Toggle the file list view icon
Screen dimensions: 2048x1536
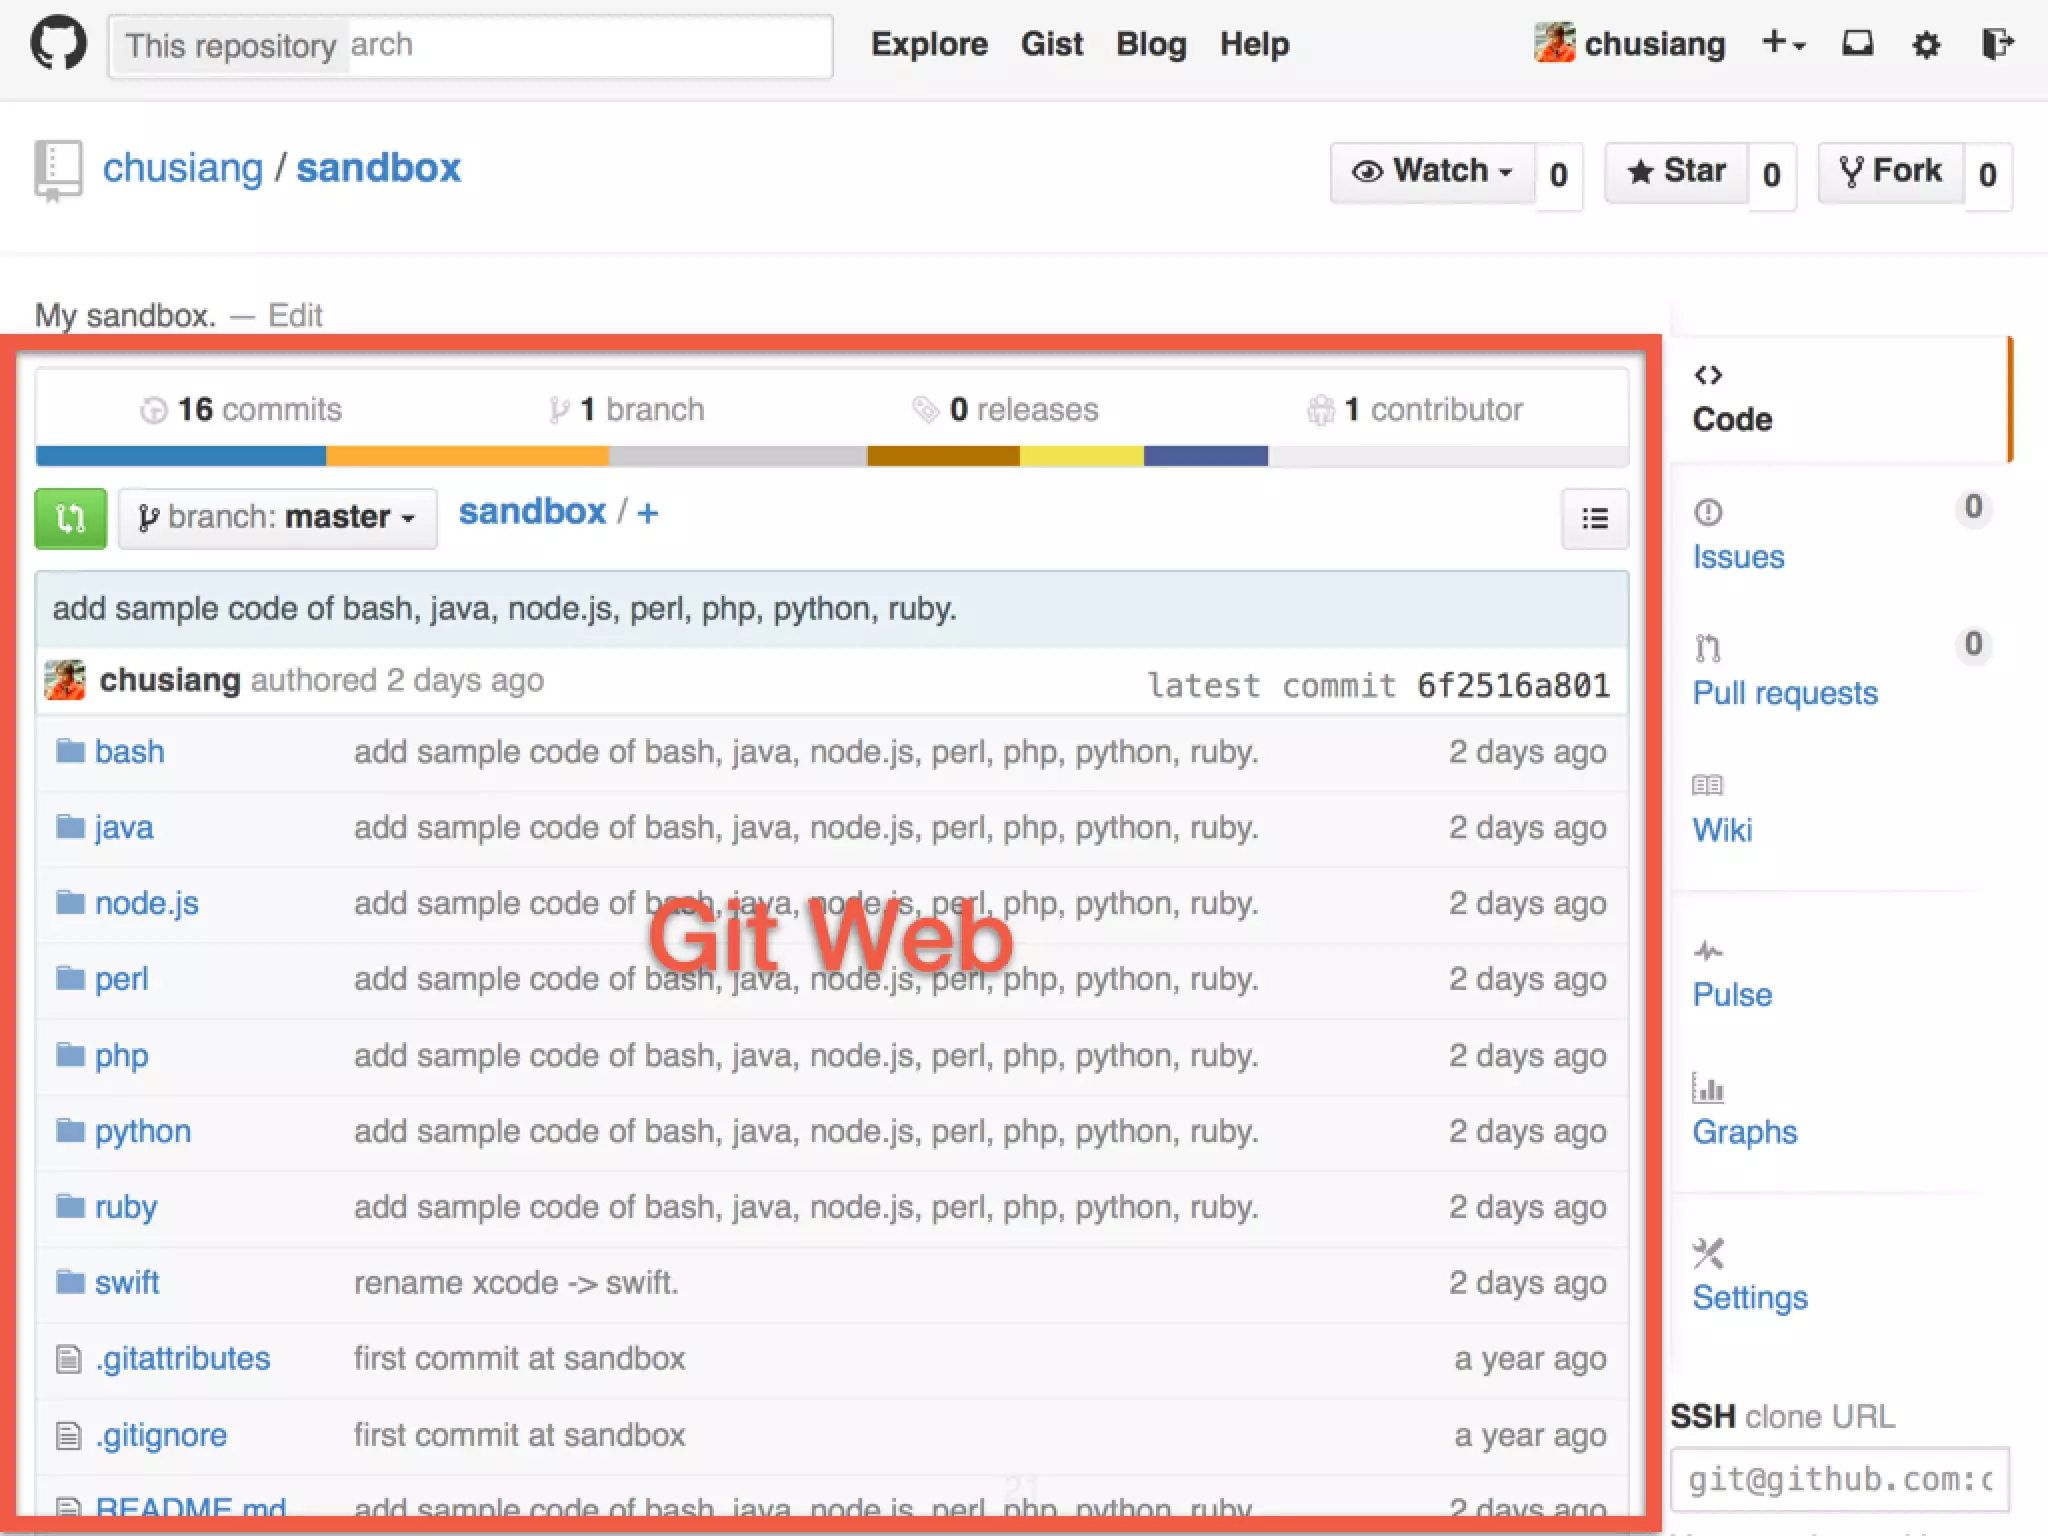(1595, 518)
